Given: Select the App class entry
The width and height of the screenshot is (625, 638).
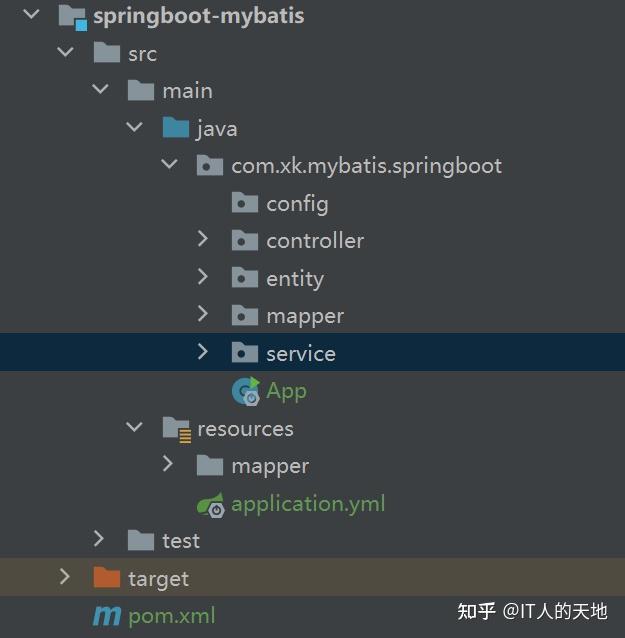Looking at the screenshot, I should (x=286, y=391).
